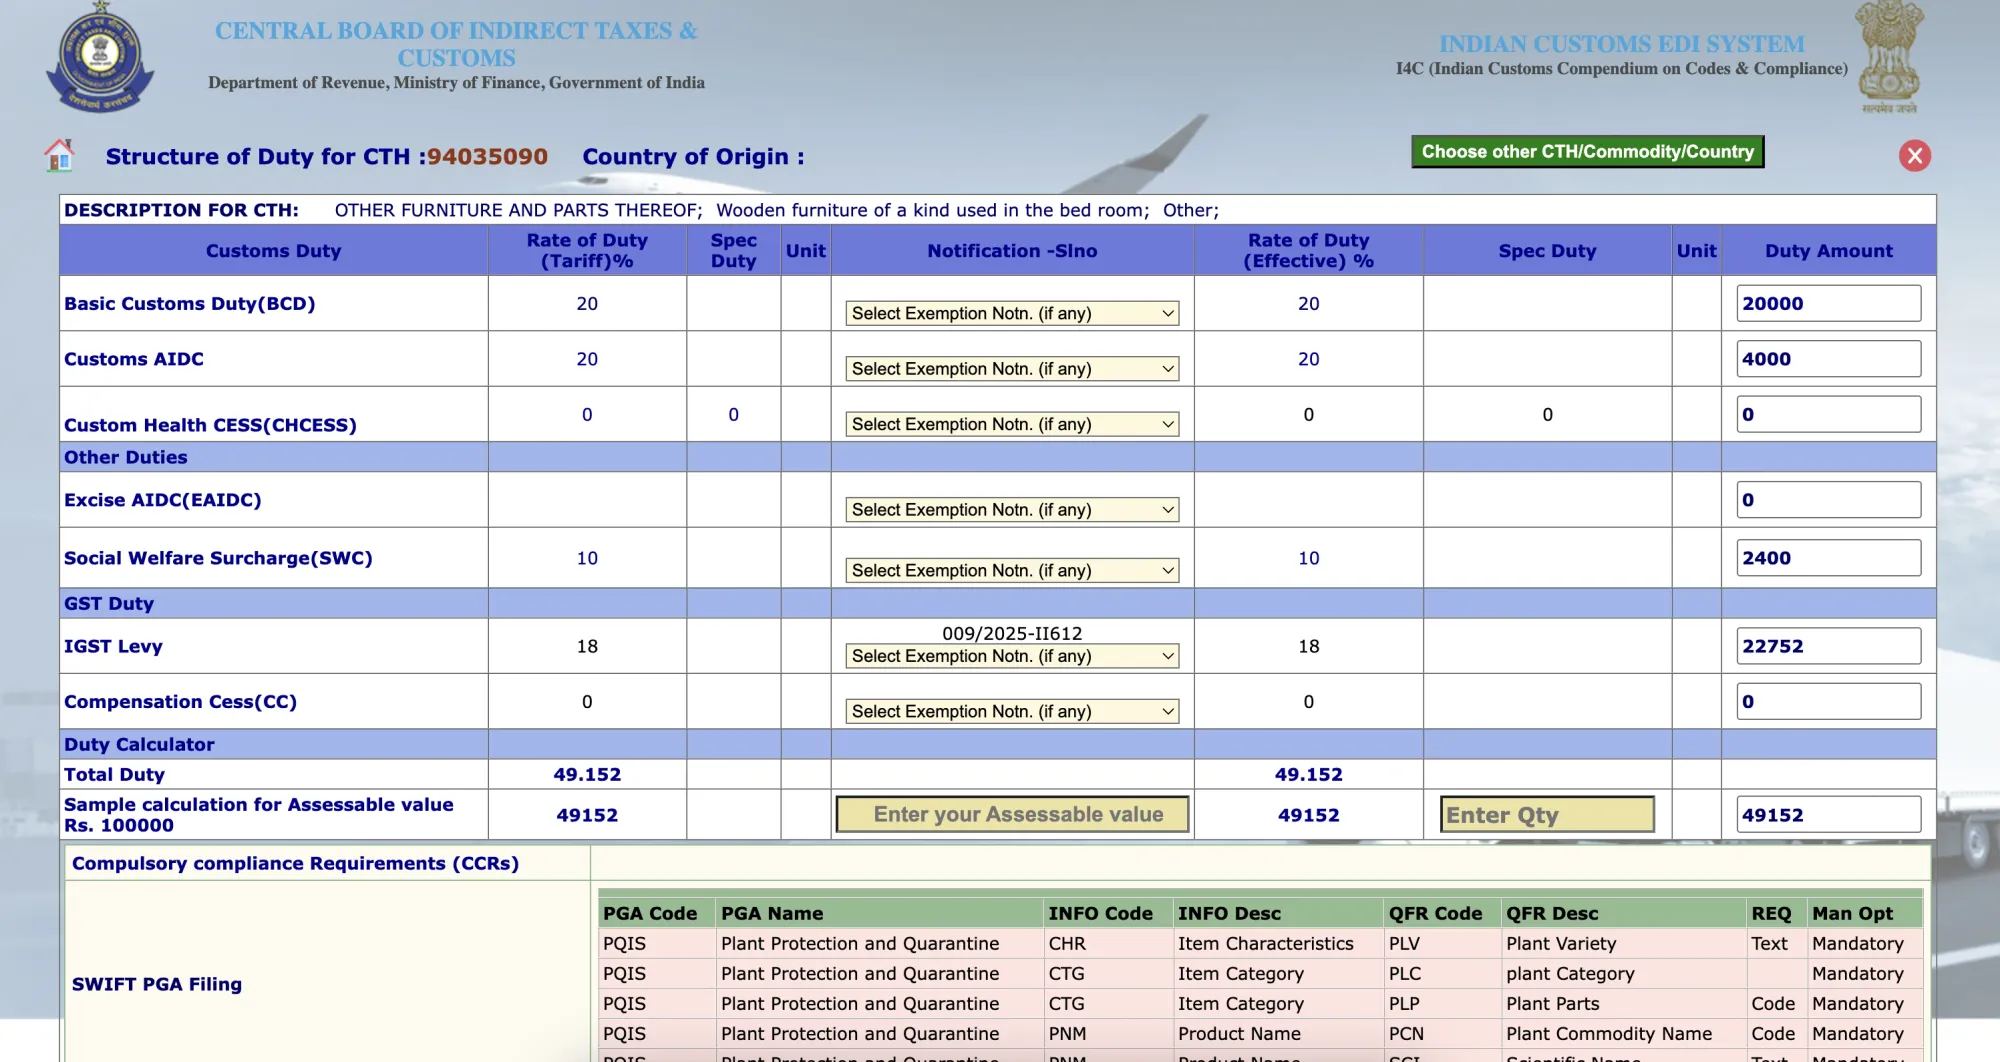Click the CBIC emblem logo at top left
Image resolution: width=2000 pixels, height=1062 pixels.
(100, 58)
